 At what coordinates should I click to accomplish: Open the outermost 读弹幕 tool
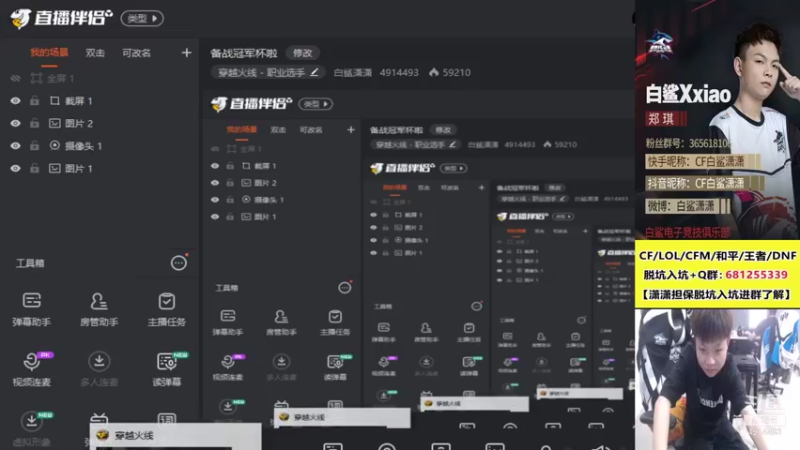click(166, 369)
